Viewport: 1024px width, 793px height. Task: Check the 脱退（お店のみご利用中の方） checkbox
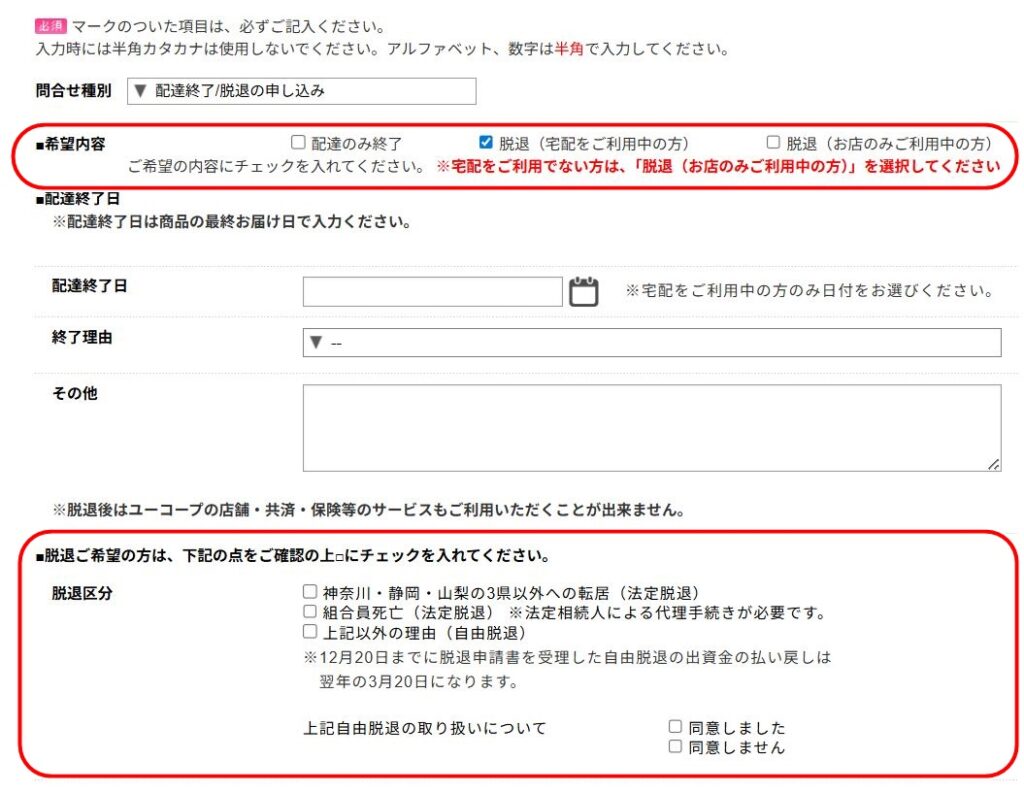tap(773, 143)
